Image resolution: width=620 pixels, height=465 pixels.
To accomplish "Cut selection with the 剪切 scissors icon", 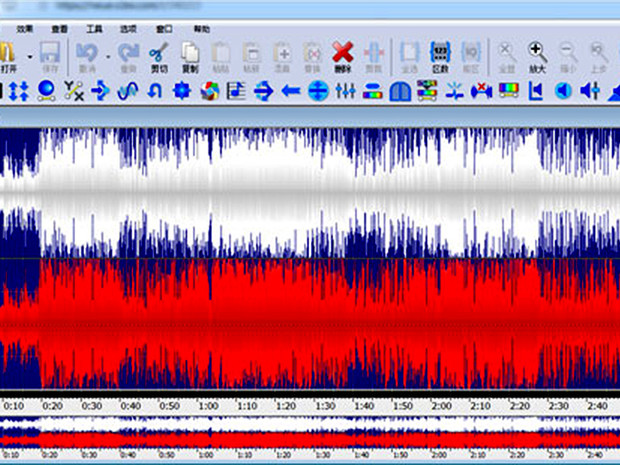I will (158, 55).
